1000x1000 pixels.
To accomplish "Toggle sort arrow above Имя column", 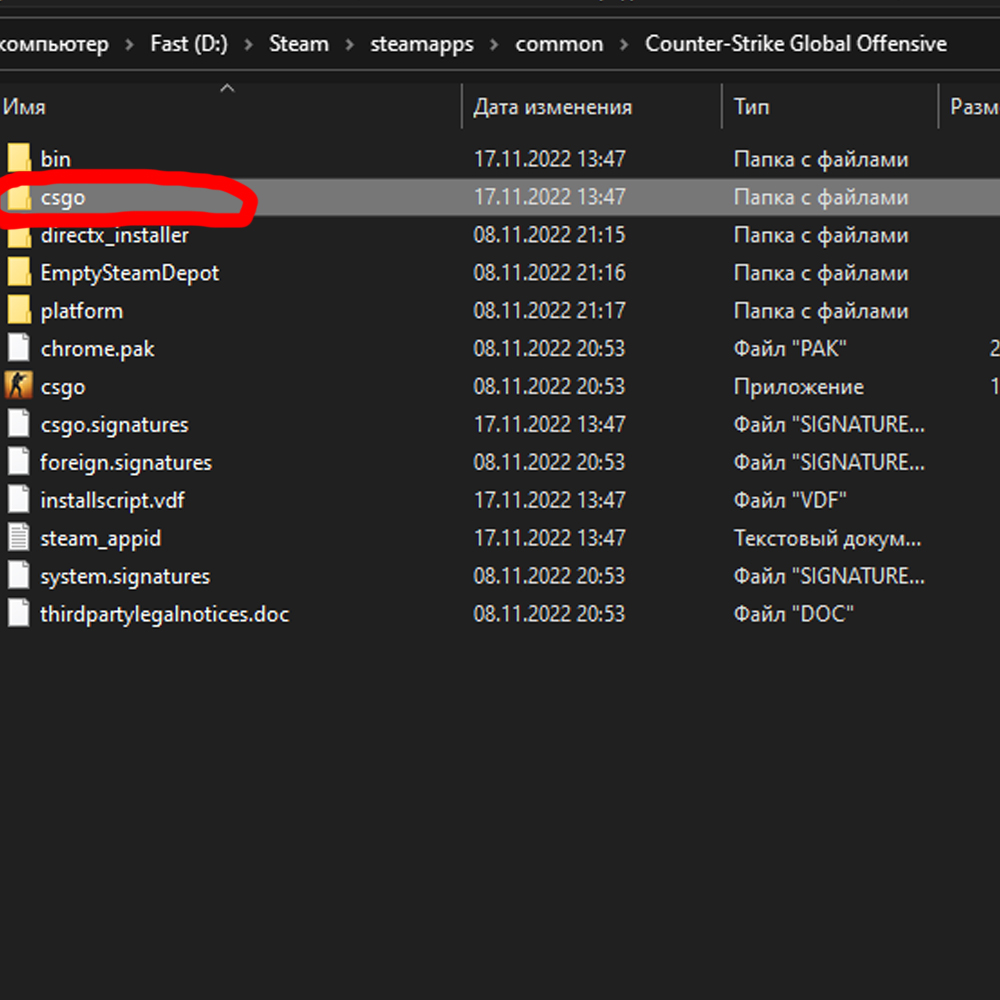I will tap(227, 89).
